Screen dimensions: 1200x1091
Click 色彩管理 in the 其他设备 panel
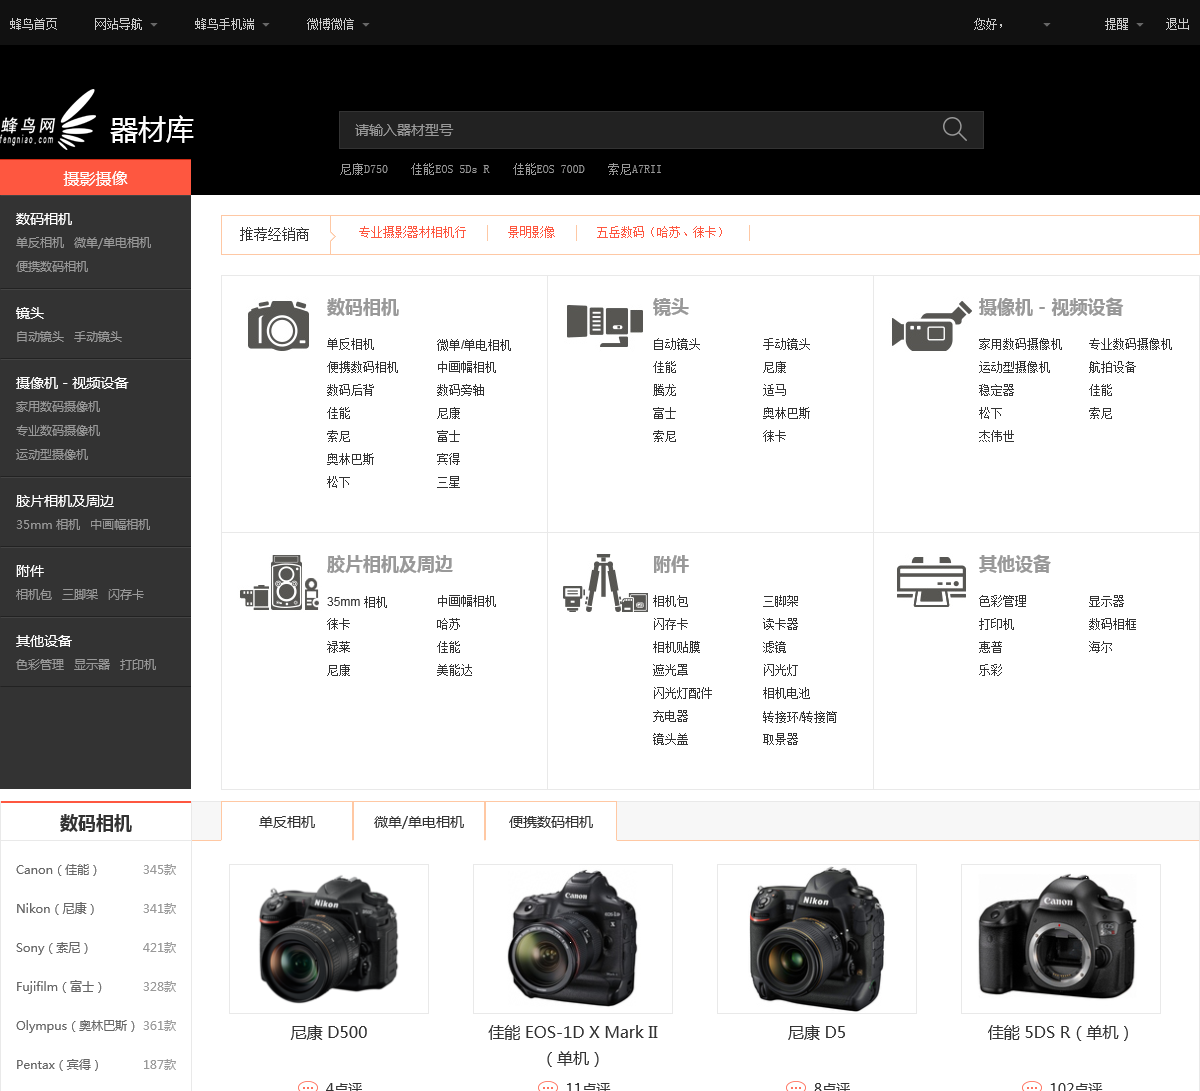pyautogui.click(x=1002, y=601)
